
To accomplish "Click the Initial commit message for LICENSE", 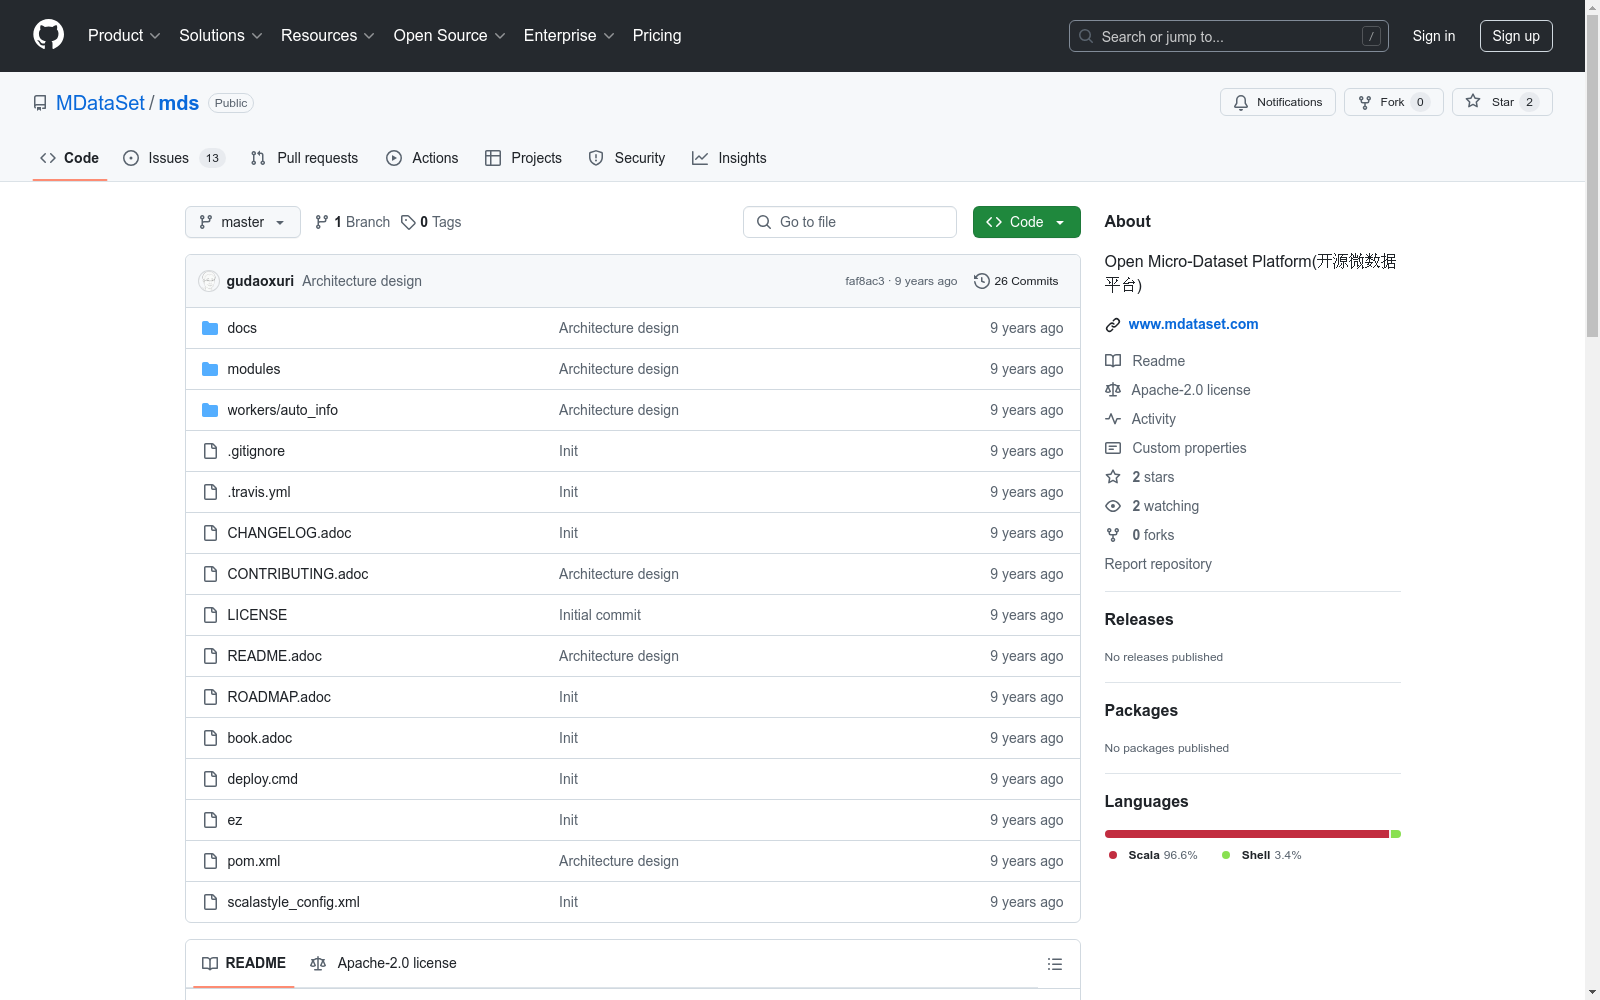I will click(600, 615).
